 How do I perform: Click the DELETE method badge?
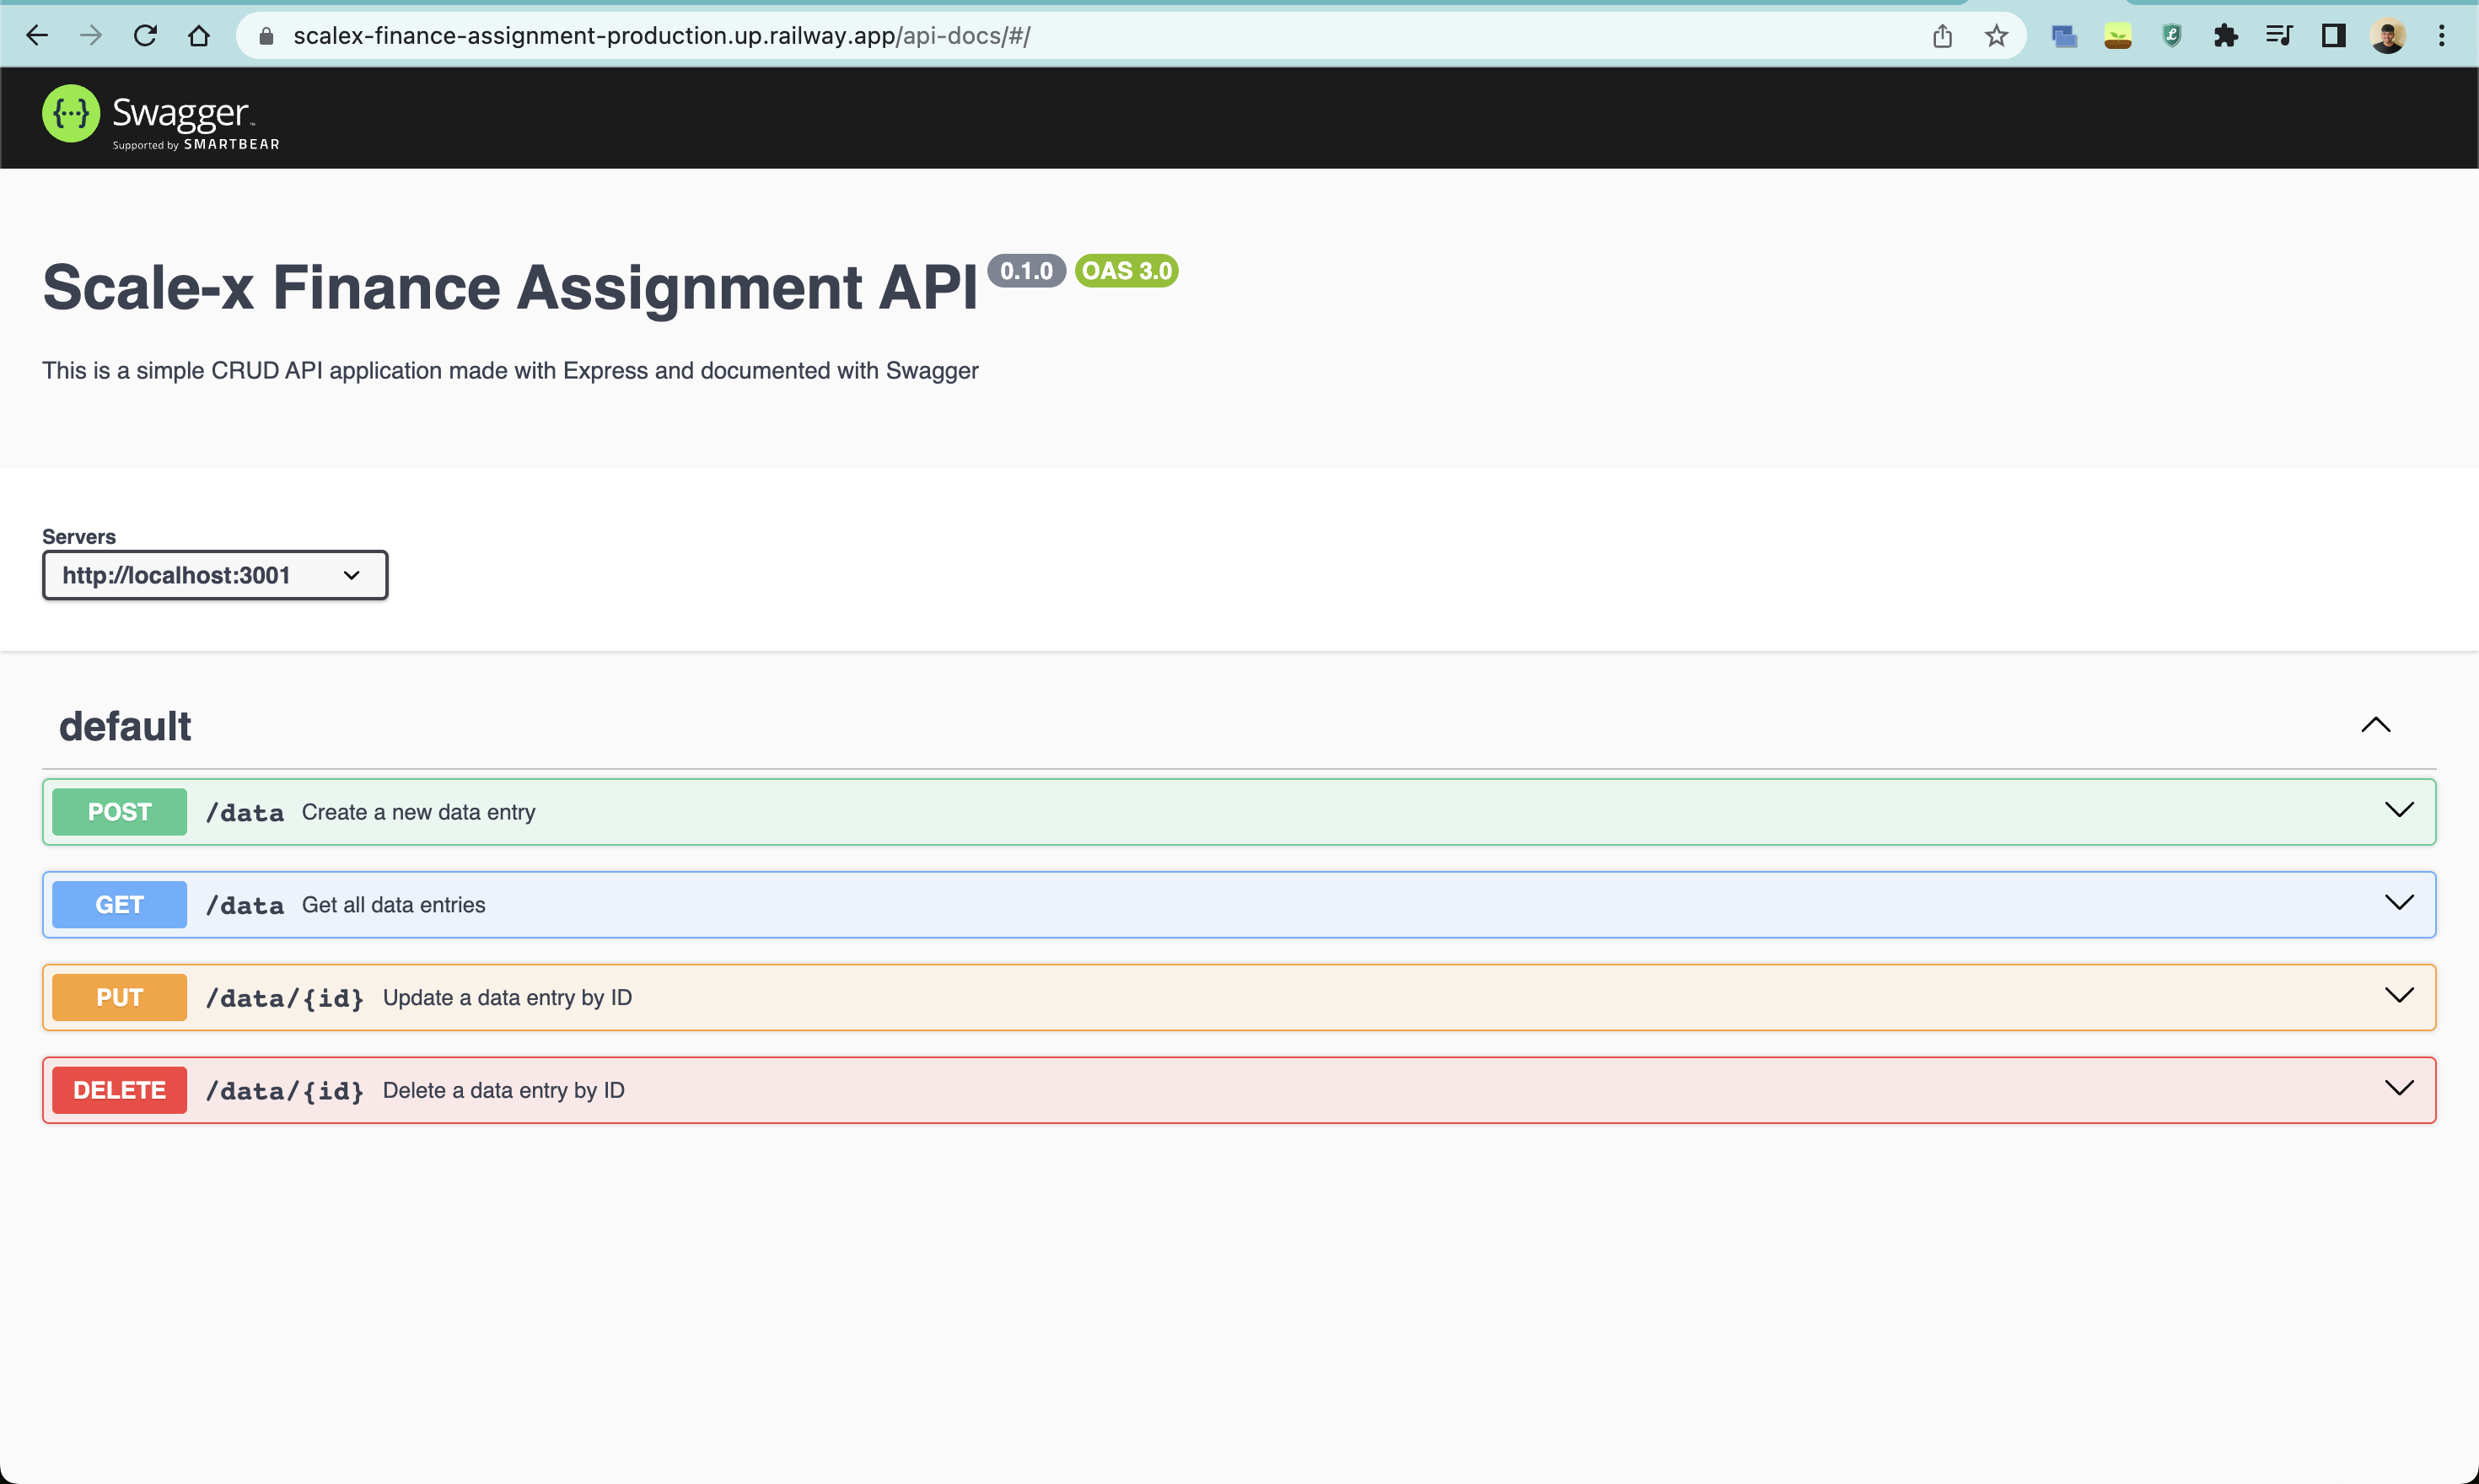(119, 1090)
